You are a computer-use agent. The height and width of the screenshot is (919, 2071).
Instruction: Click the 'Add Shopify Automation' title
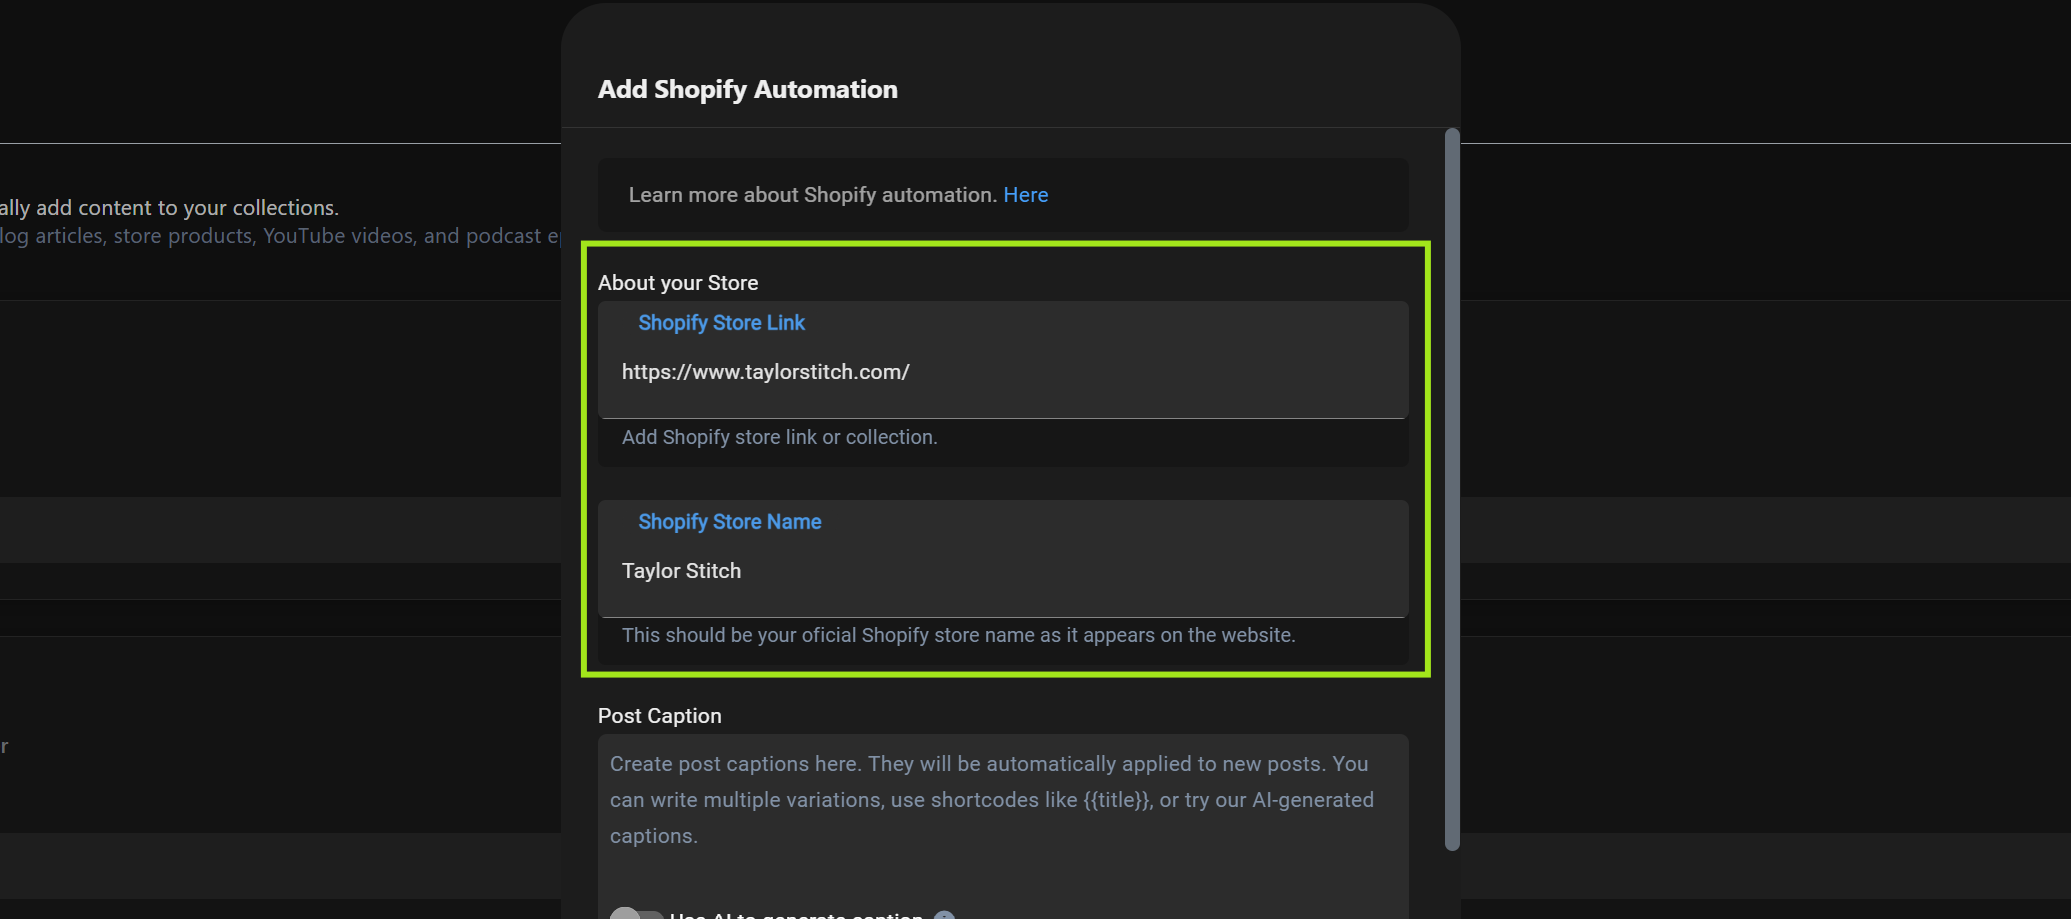point(748,89)
